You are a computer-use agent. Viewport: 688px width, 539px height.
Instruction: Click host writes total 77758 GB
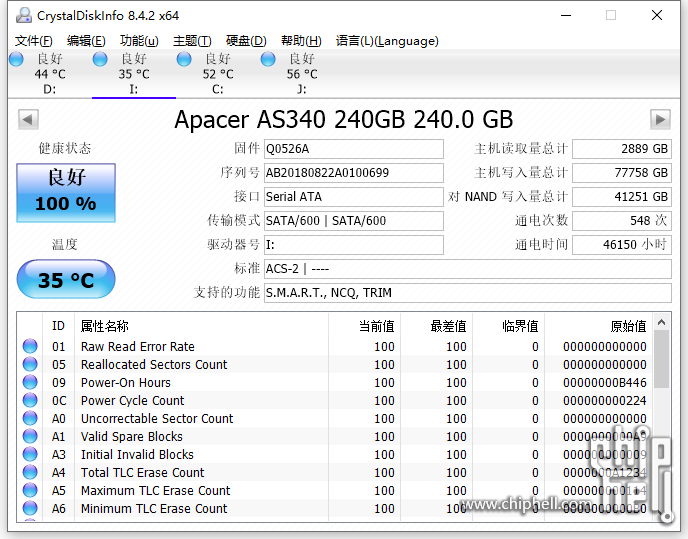point(622,173)
